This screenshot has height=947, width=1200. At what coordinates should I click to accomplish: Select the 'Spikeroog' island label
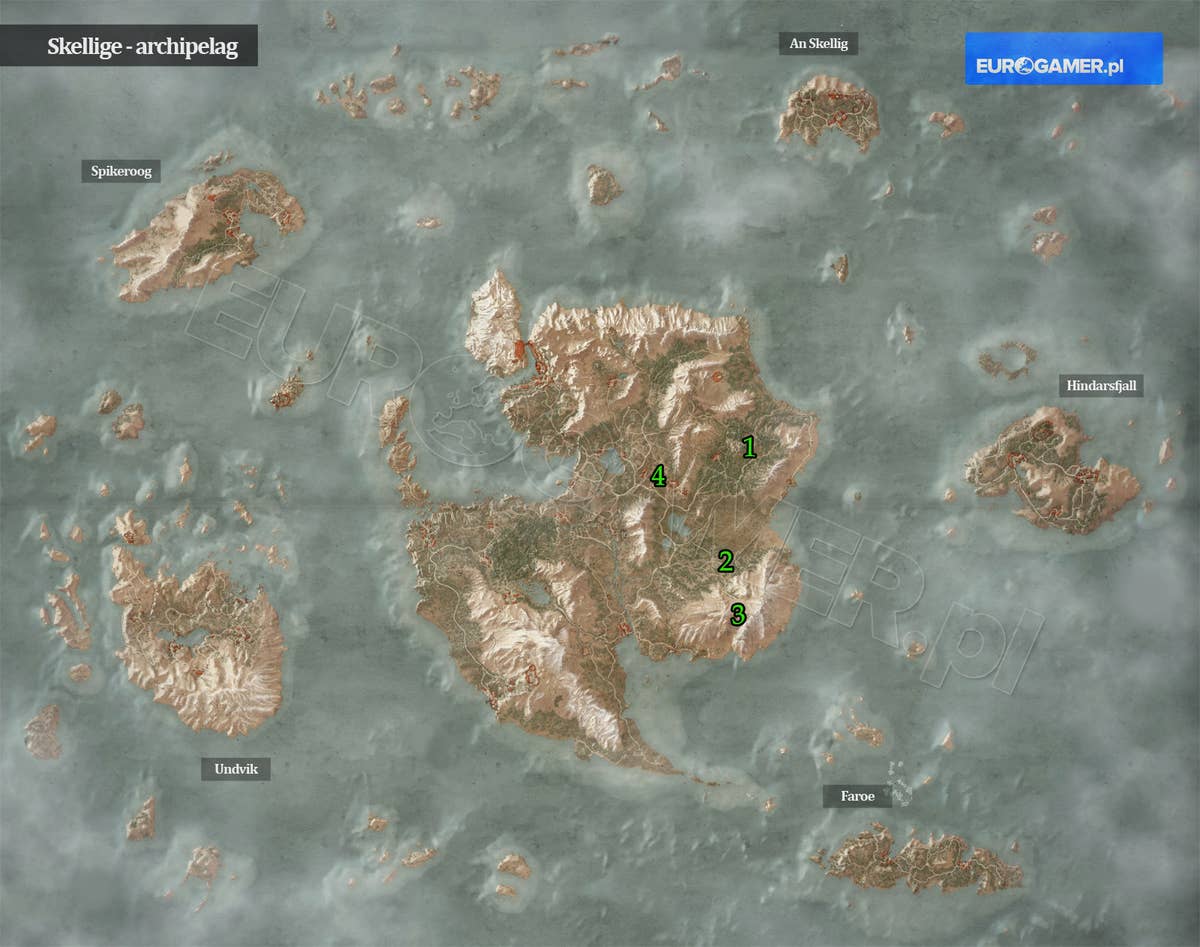[121, 172]
